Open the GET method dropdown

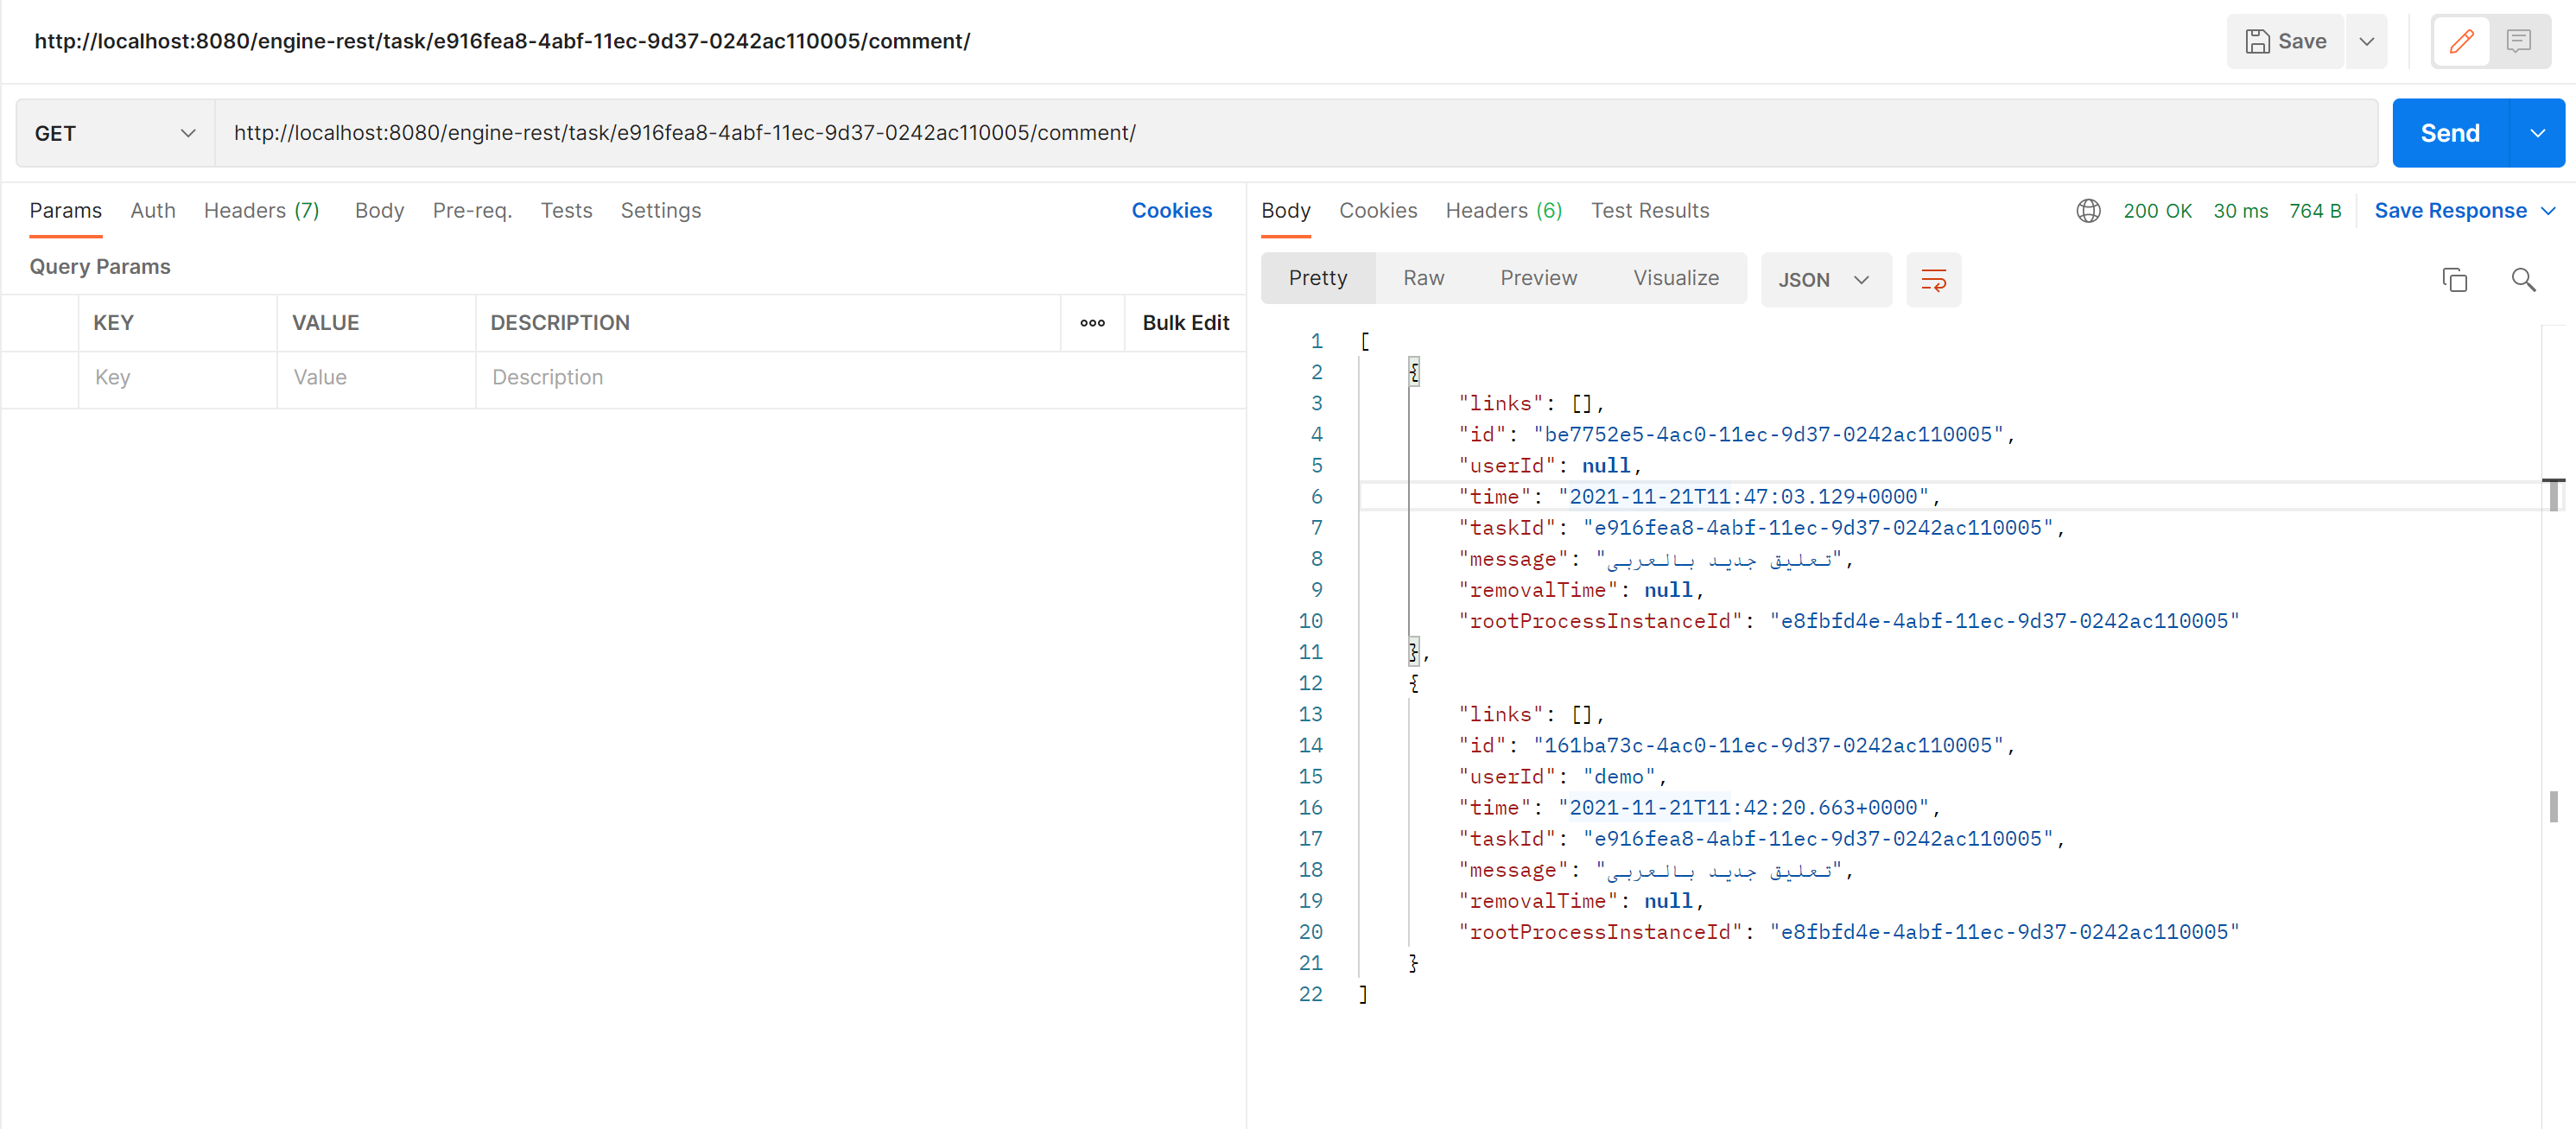[x=115, y=133]
